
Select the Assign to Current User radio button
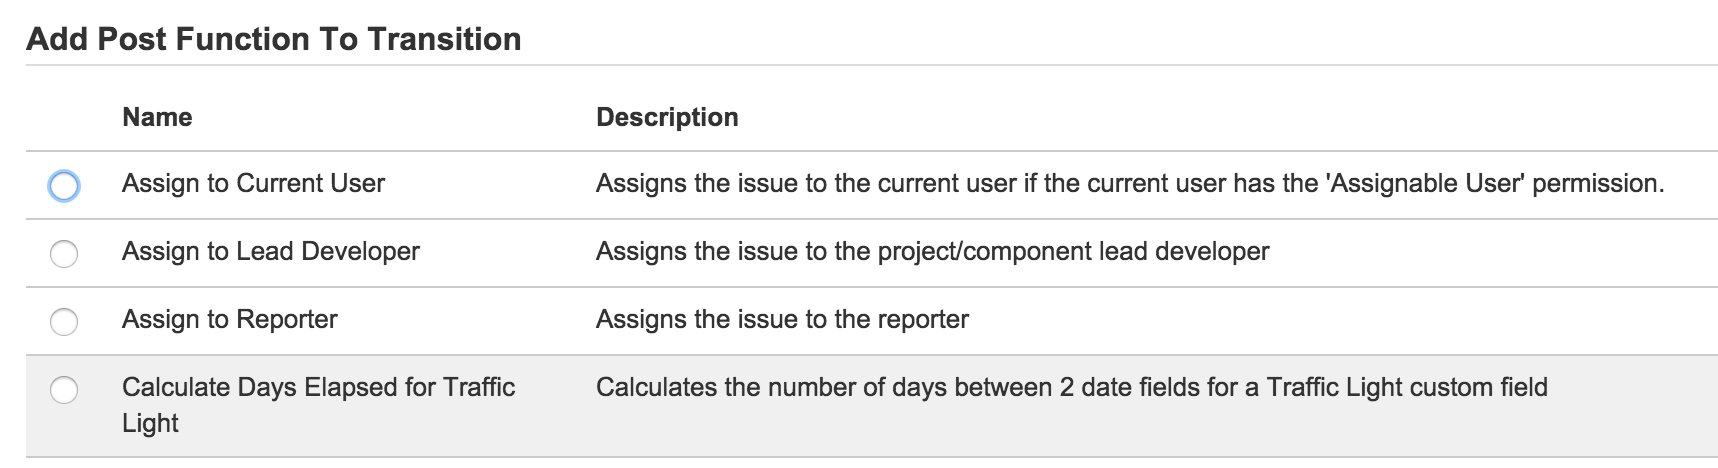click(x=64, y=186)
